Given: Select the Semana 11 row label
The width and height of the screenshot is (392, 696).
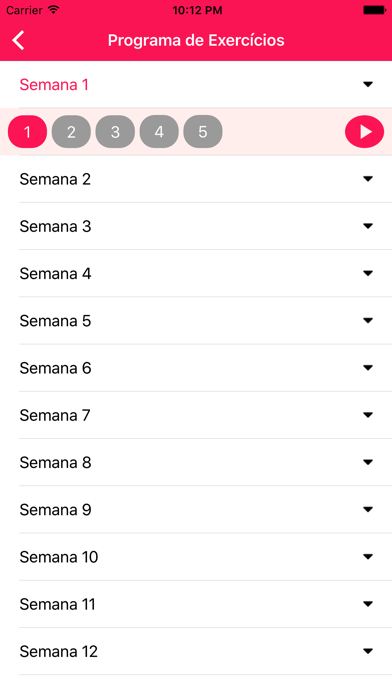Looking at the screenshot, I should [58, 604].
